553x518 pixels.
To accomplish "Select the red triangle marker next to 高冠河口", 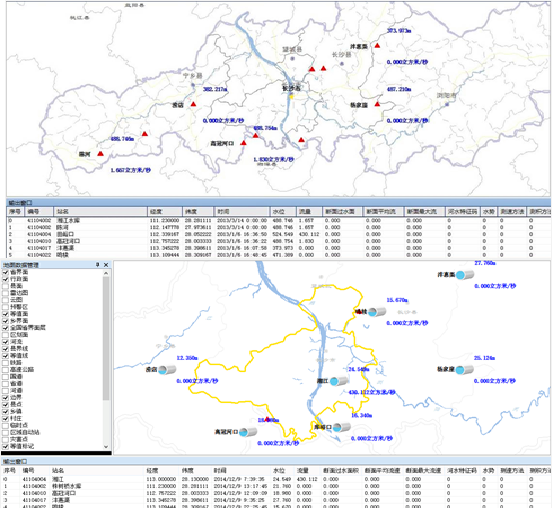I will pos(243,143).
